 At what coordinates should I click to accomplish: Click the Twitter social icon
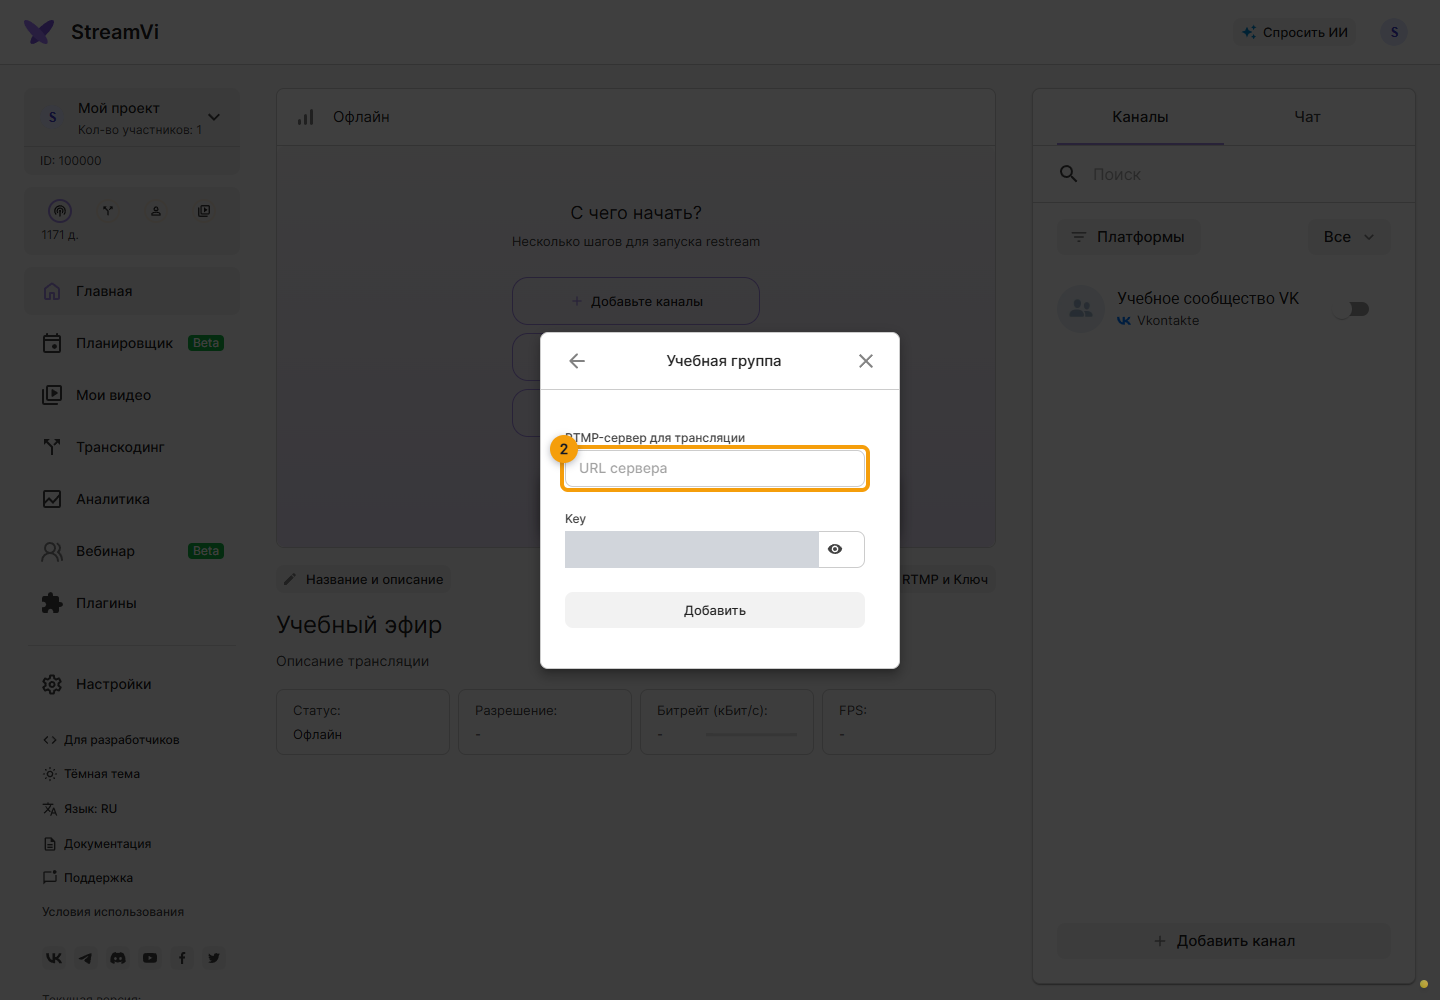click(214, 958)
